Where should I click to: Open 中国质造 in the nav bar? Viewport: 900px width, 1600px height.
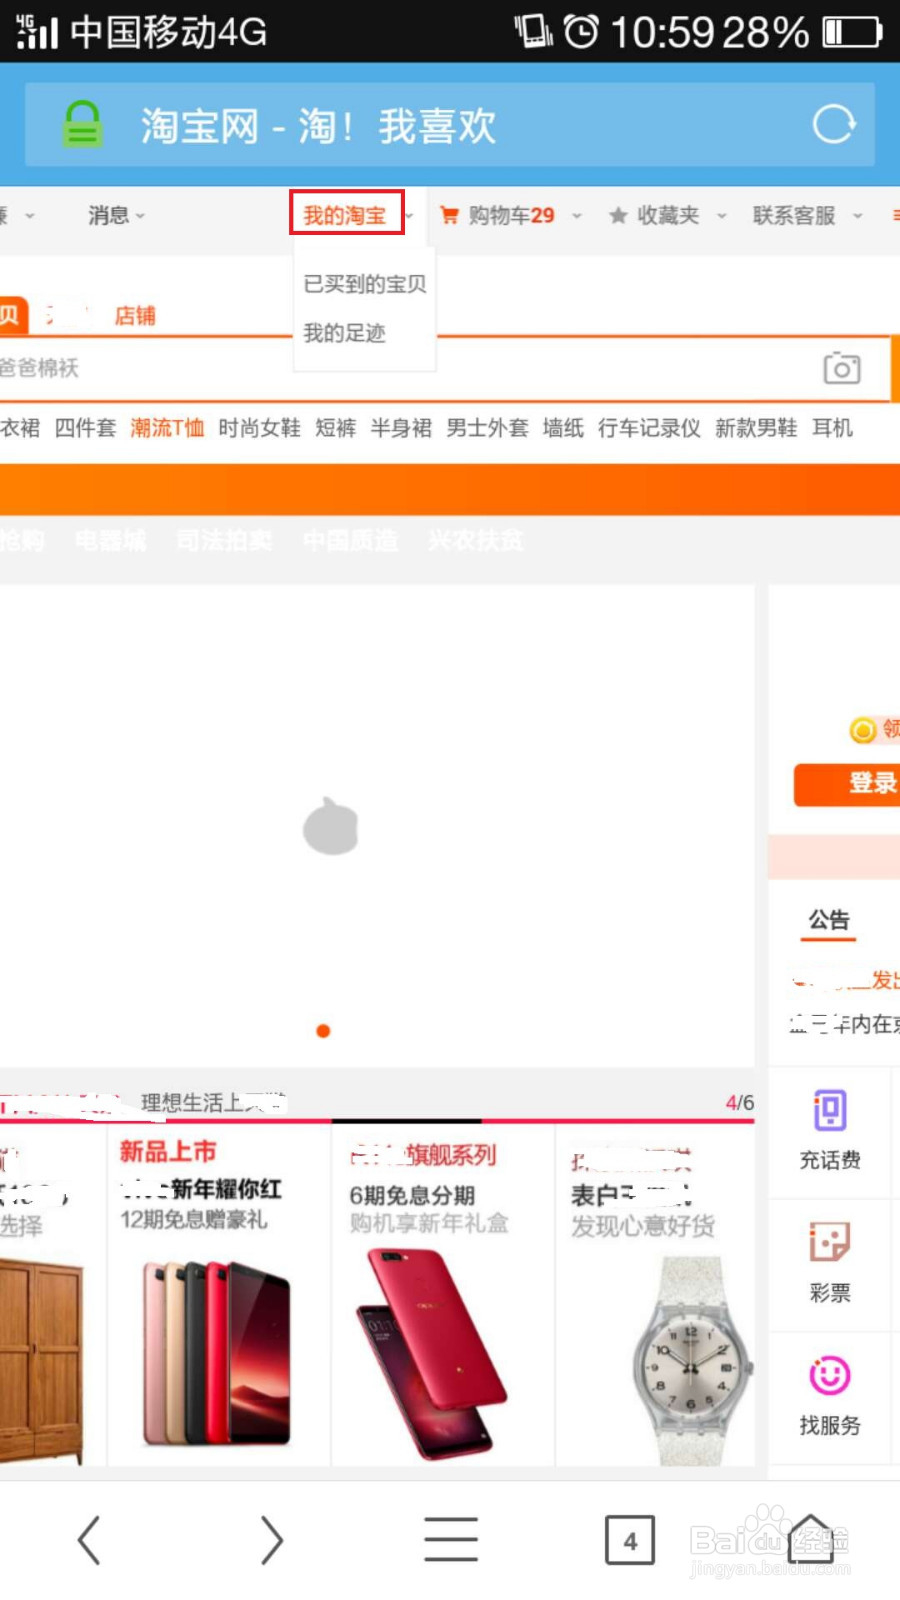pyautogui.click(x=350, y=541)
